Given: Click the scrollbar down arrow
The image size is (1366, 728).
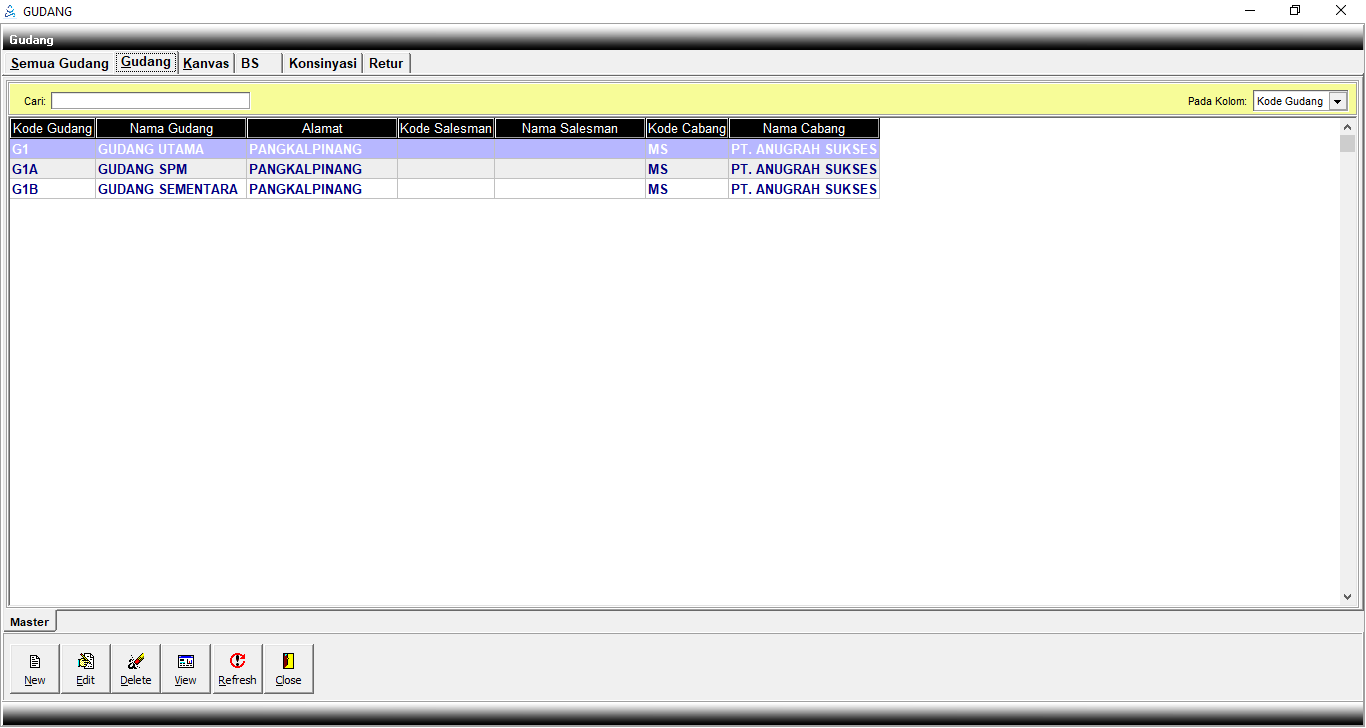Looking at the screenshot, I should (1347, 596).
